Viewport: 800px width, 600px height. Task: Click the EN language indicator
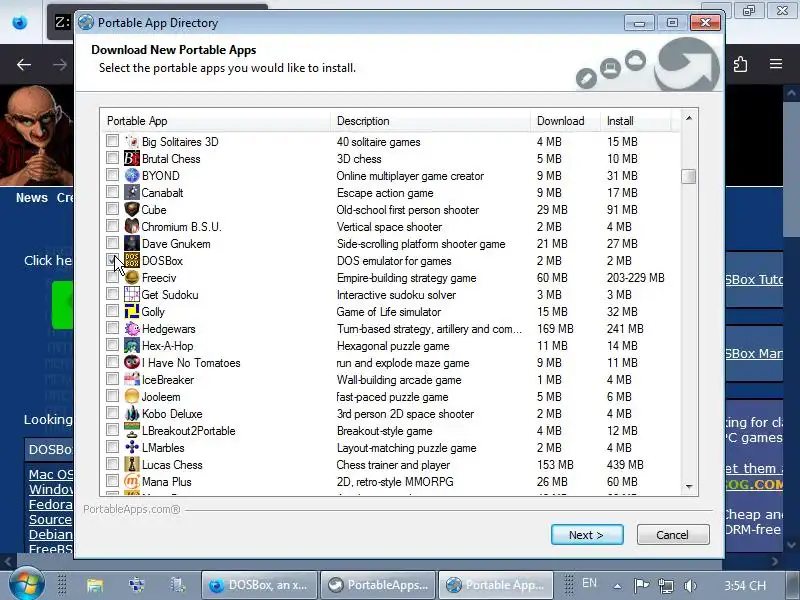point(589,583)
